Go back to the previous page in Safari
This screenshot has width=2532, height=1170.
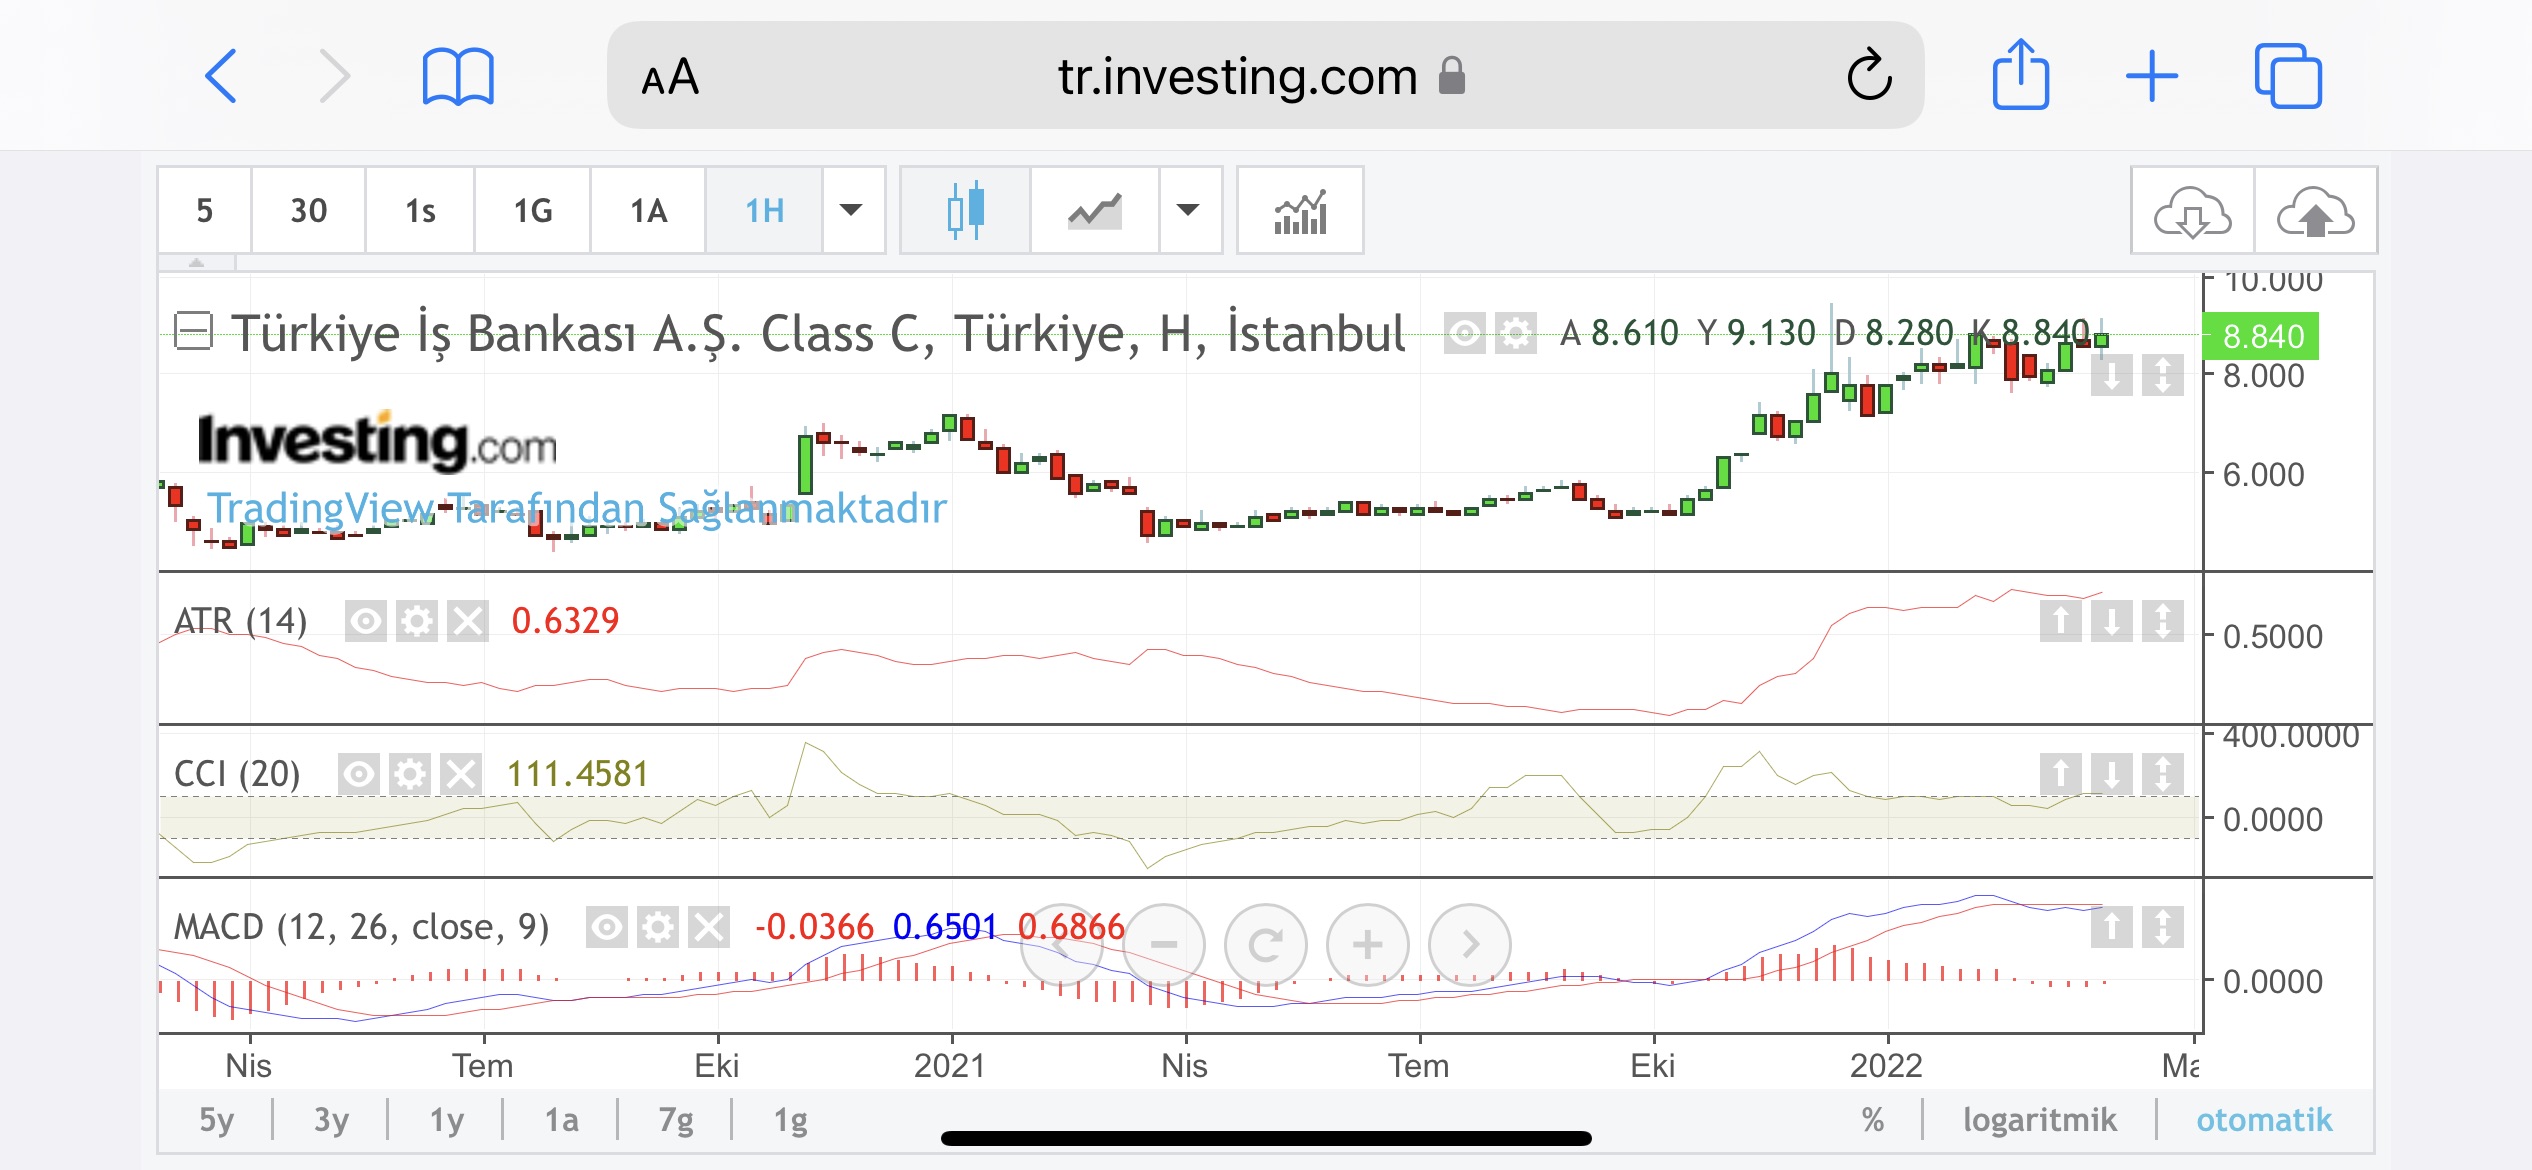(221, 76)
